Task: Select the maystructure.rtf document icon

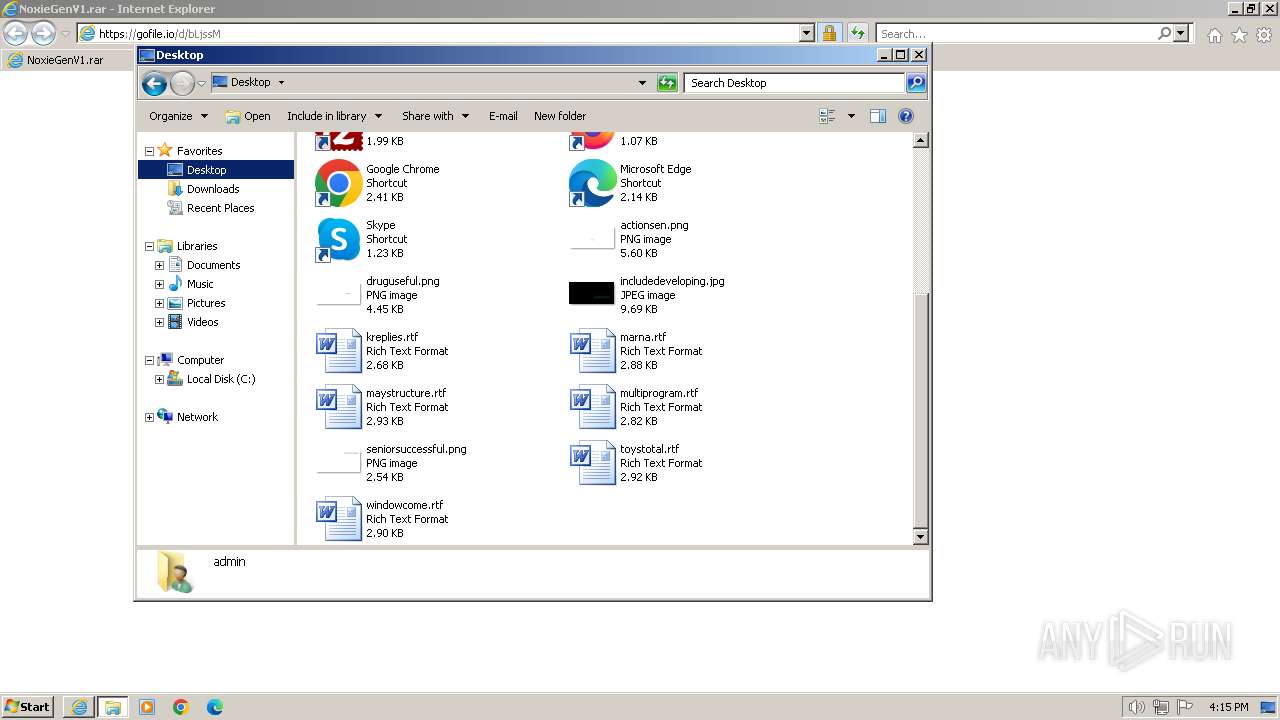Action: [x=338, y=407]
